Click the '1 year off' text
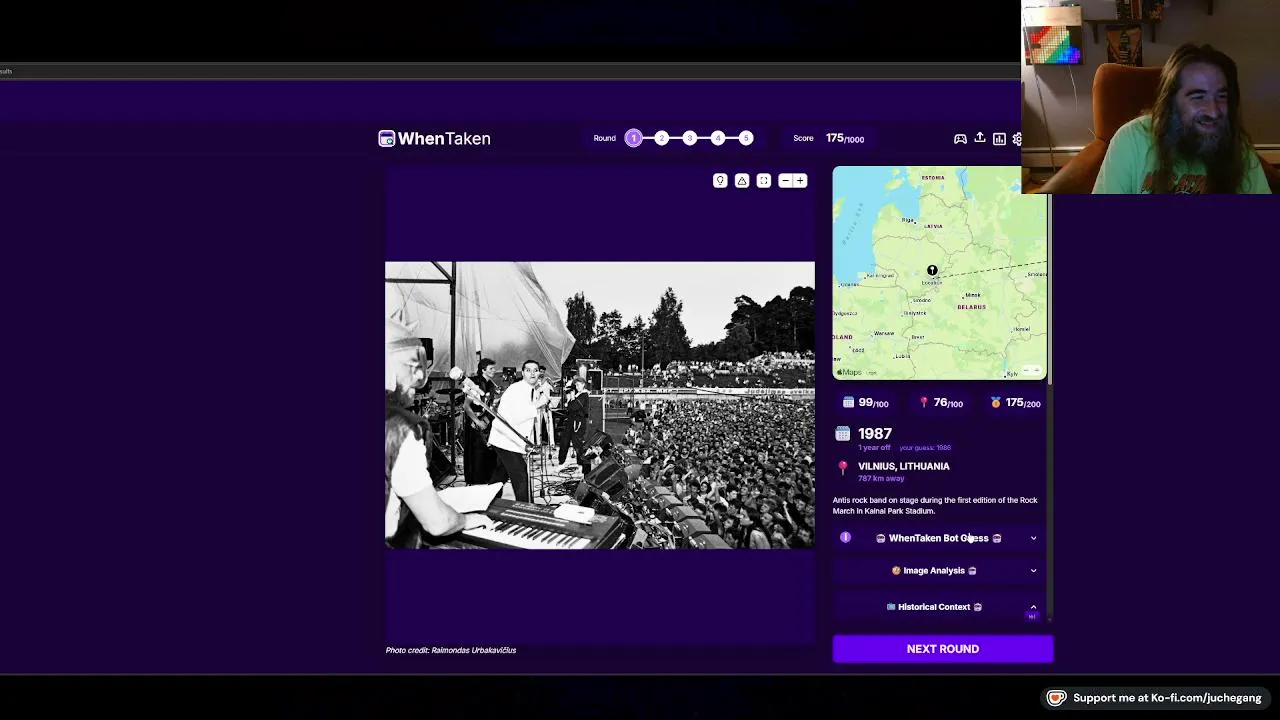Screen dimensions: 1280x720 (874, 448)
